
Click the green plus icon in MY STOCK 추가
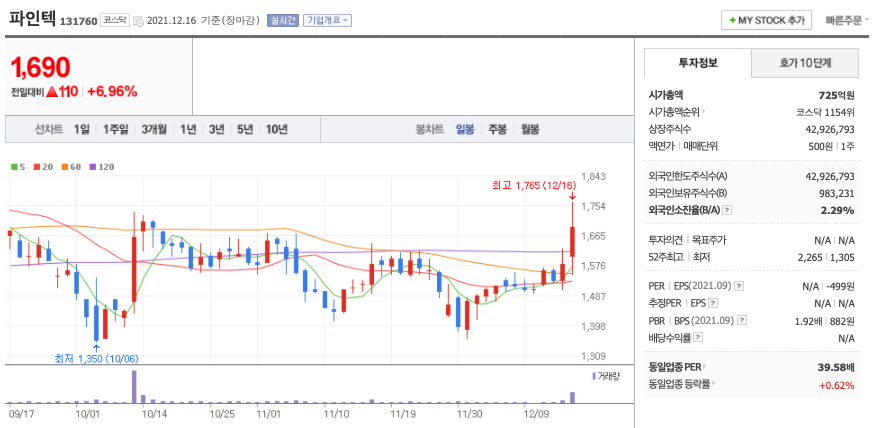coord(732,21)
